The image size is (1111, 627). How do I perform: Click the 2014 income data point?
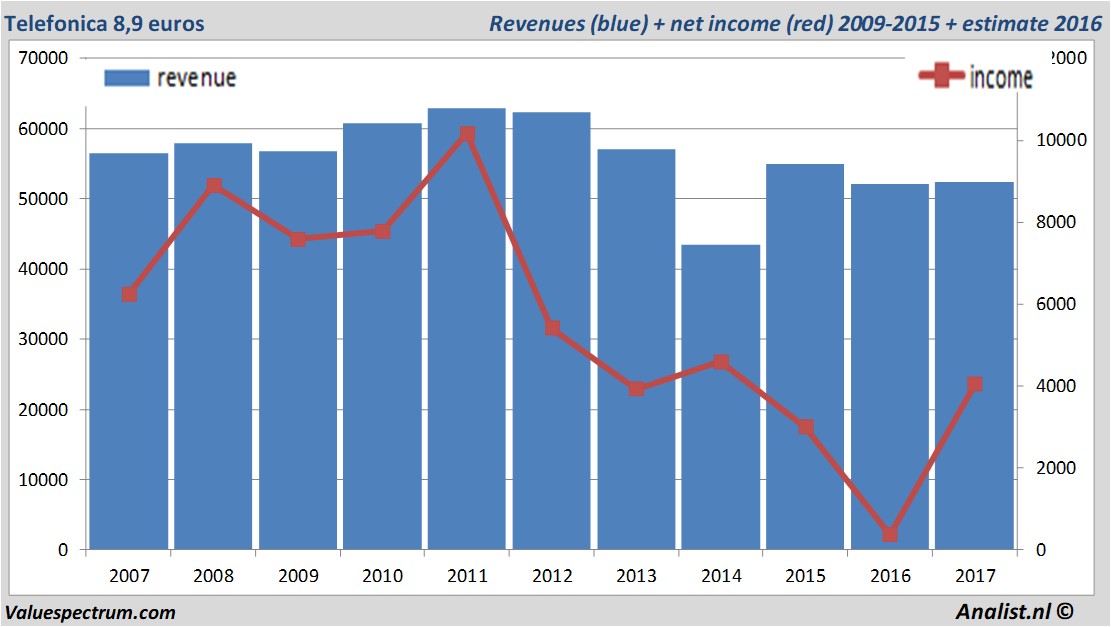721,362
